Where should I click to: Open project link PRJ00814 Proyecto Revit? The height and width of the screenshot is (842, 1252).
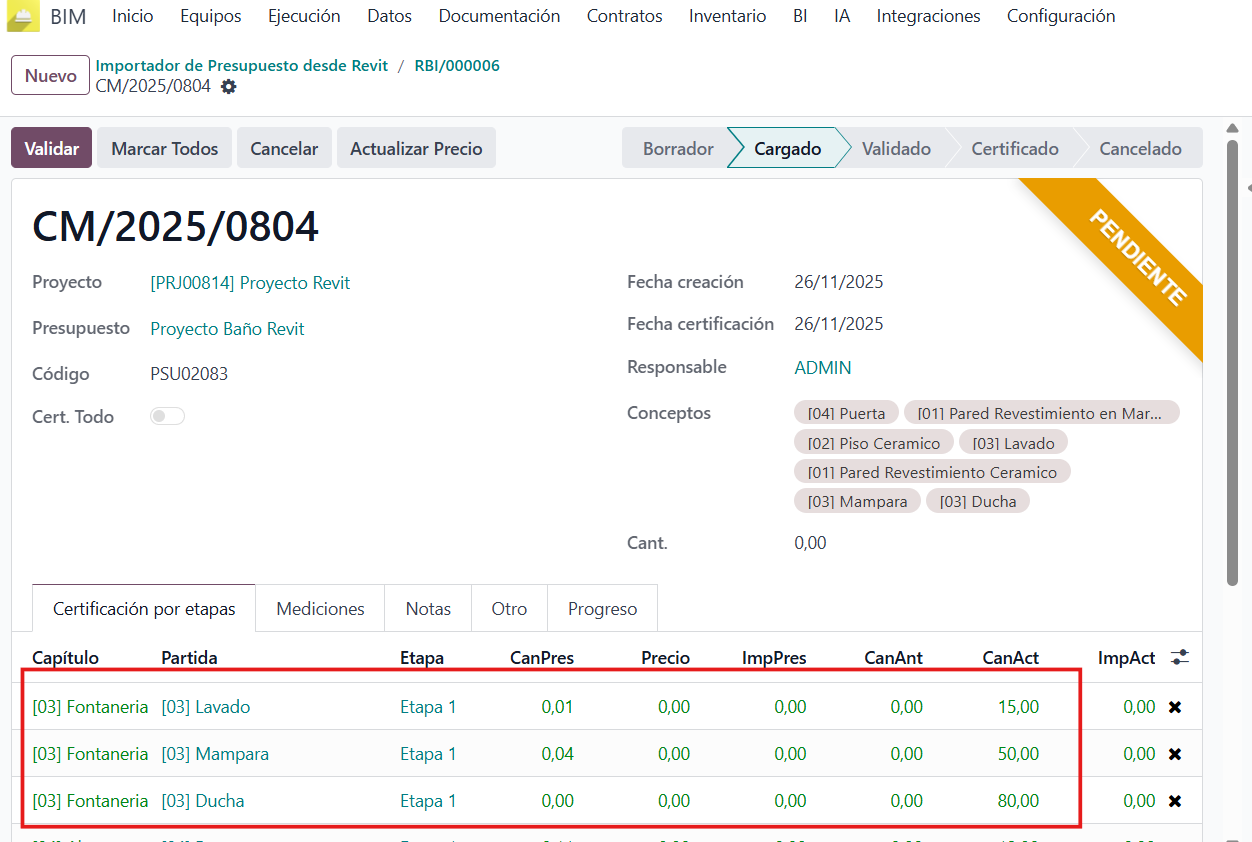click(250, 283)
